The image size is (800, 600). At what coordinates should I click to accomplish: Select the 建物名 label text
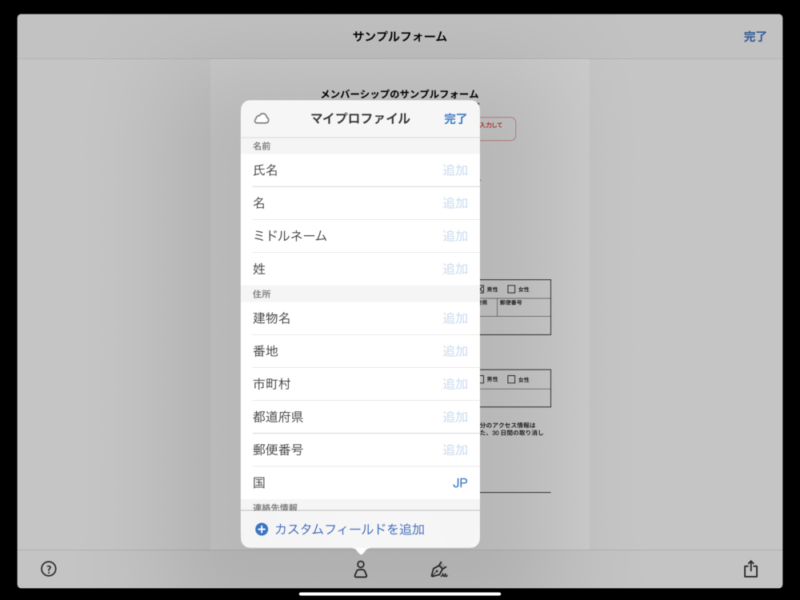(271, 318)
